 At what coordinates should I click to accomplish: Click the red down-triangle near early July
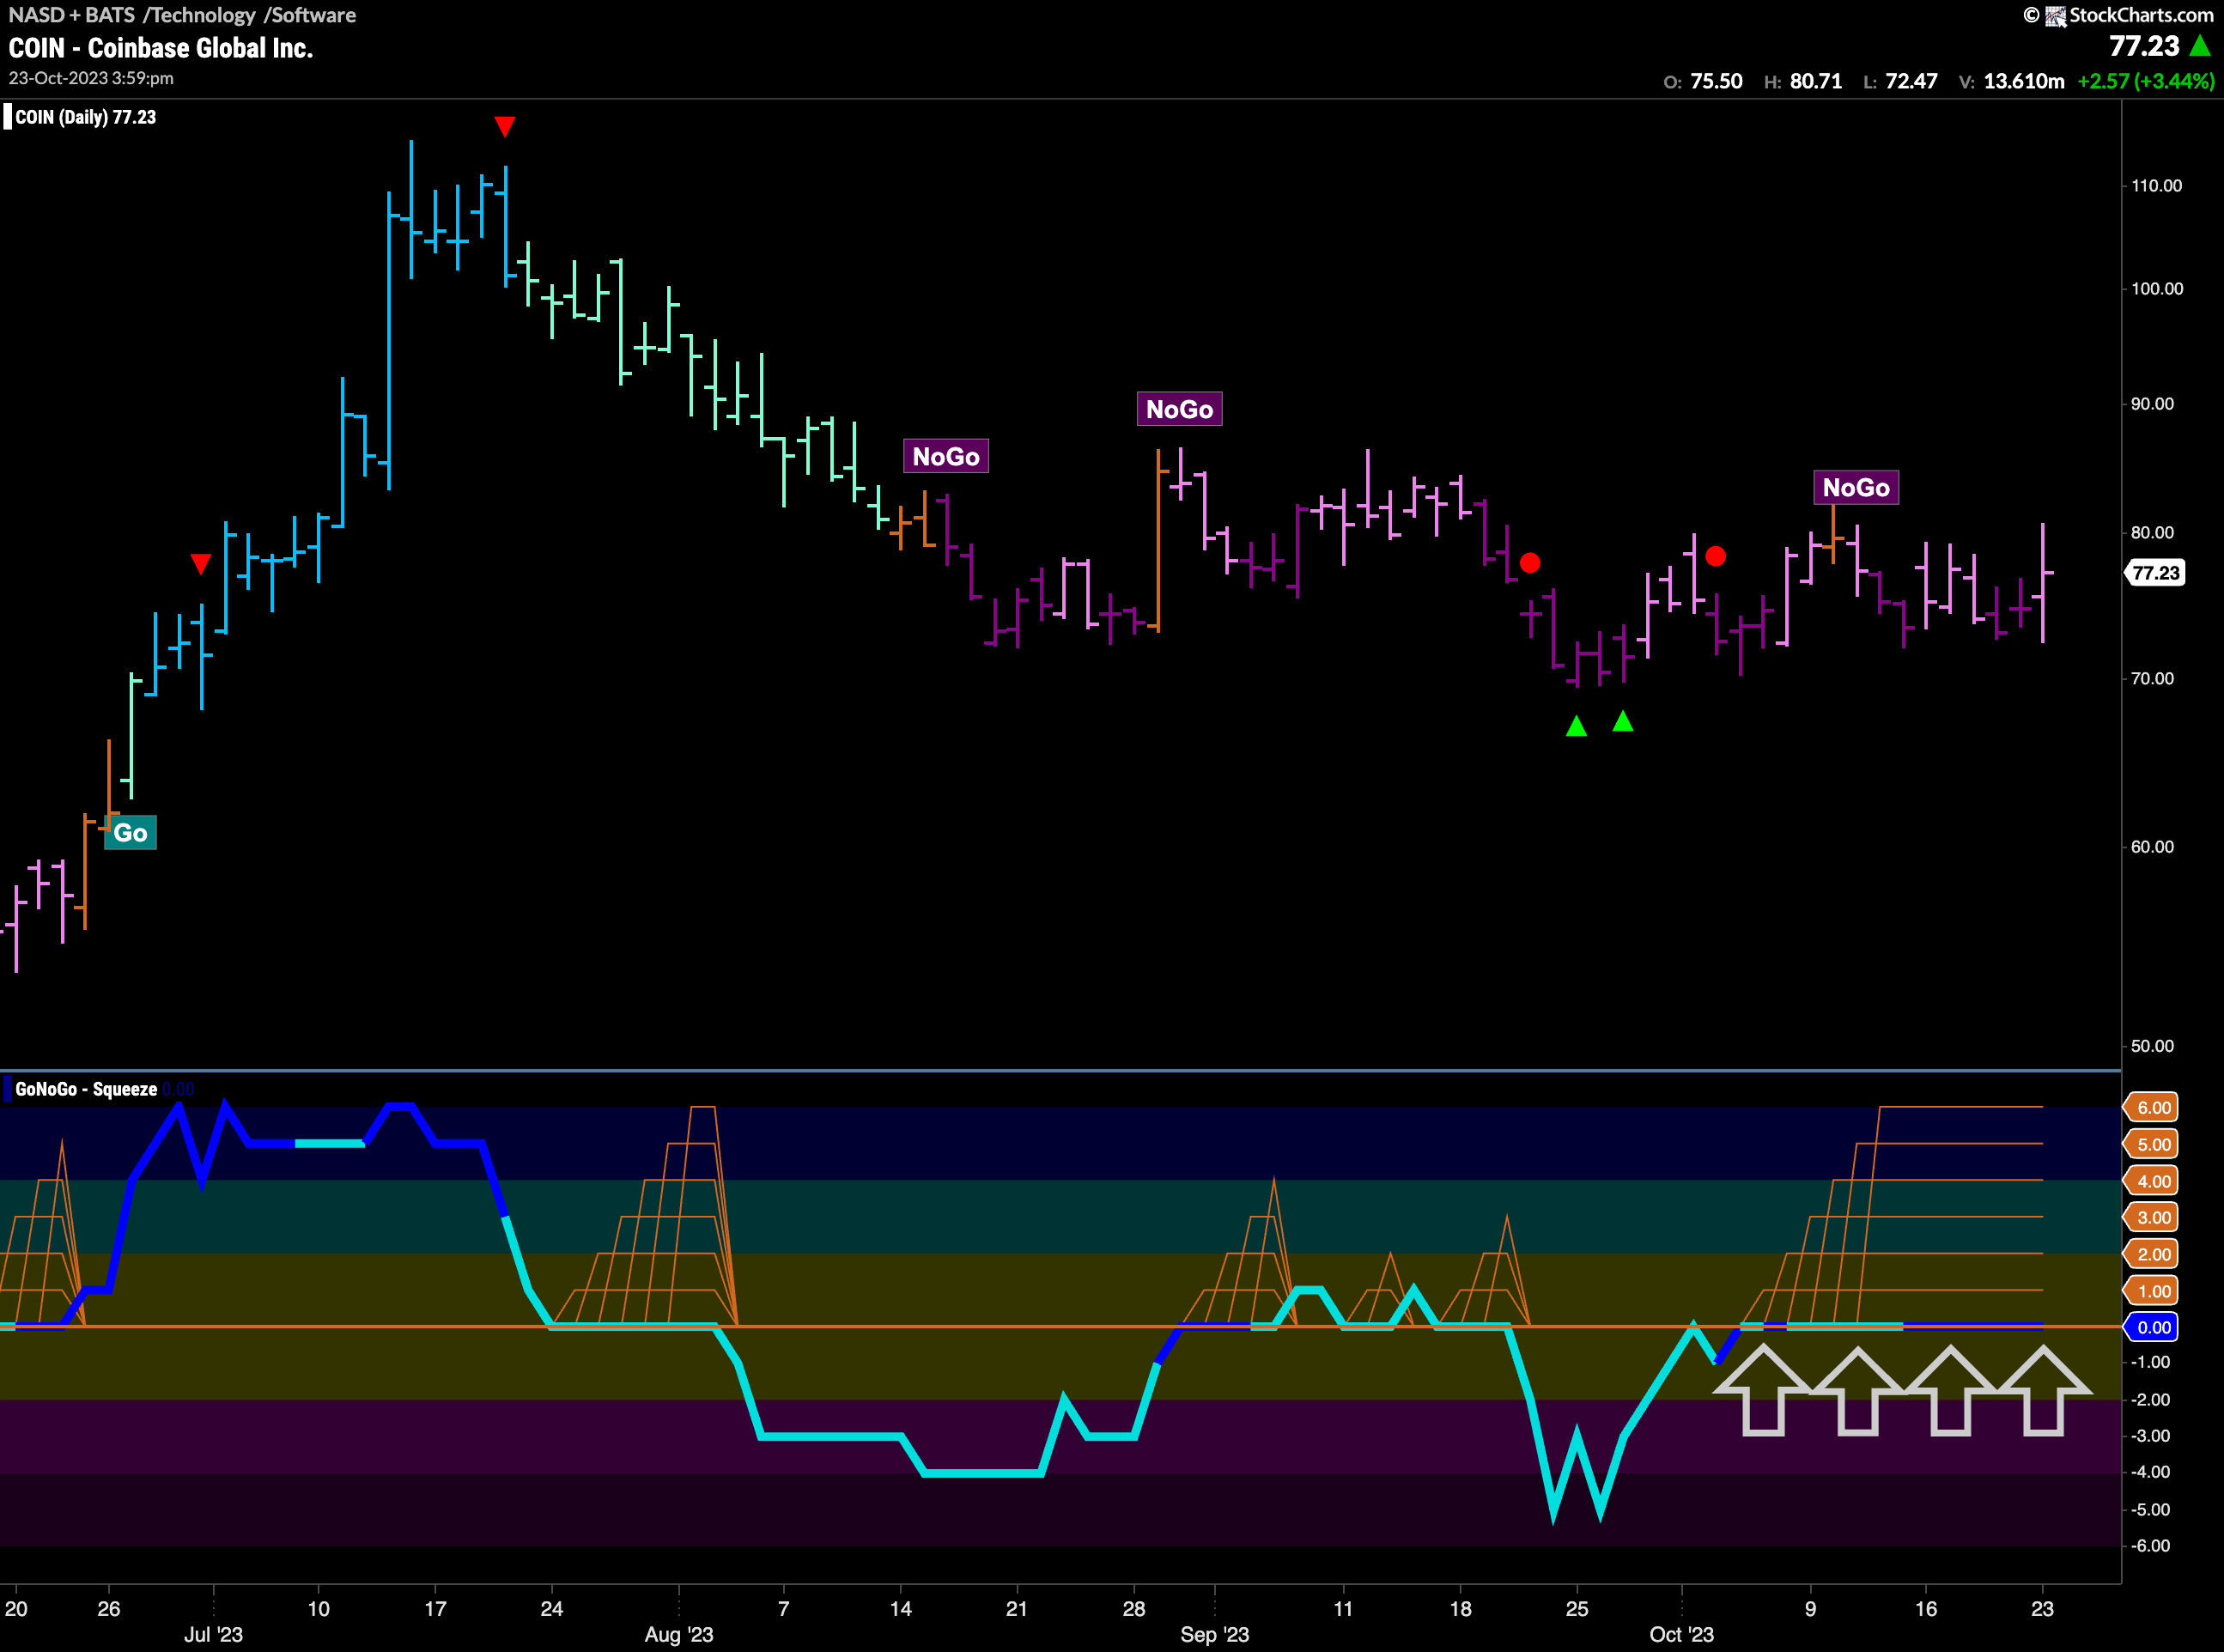point(200,564)
